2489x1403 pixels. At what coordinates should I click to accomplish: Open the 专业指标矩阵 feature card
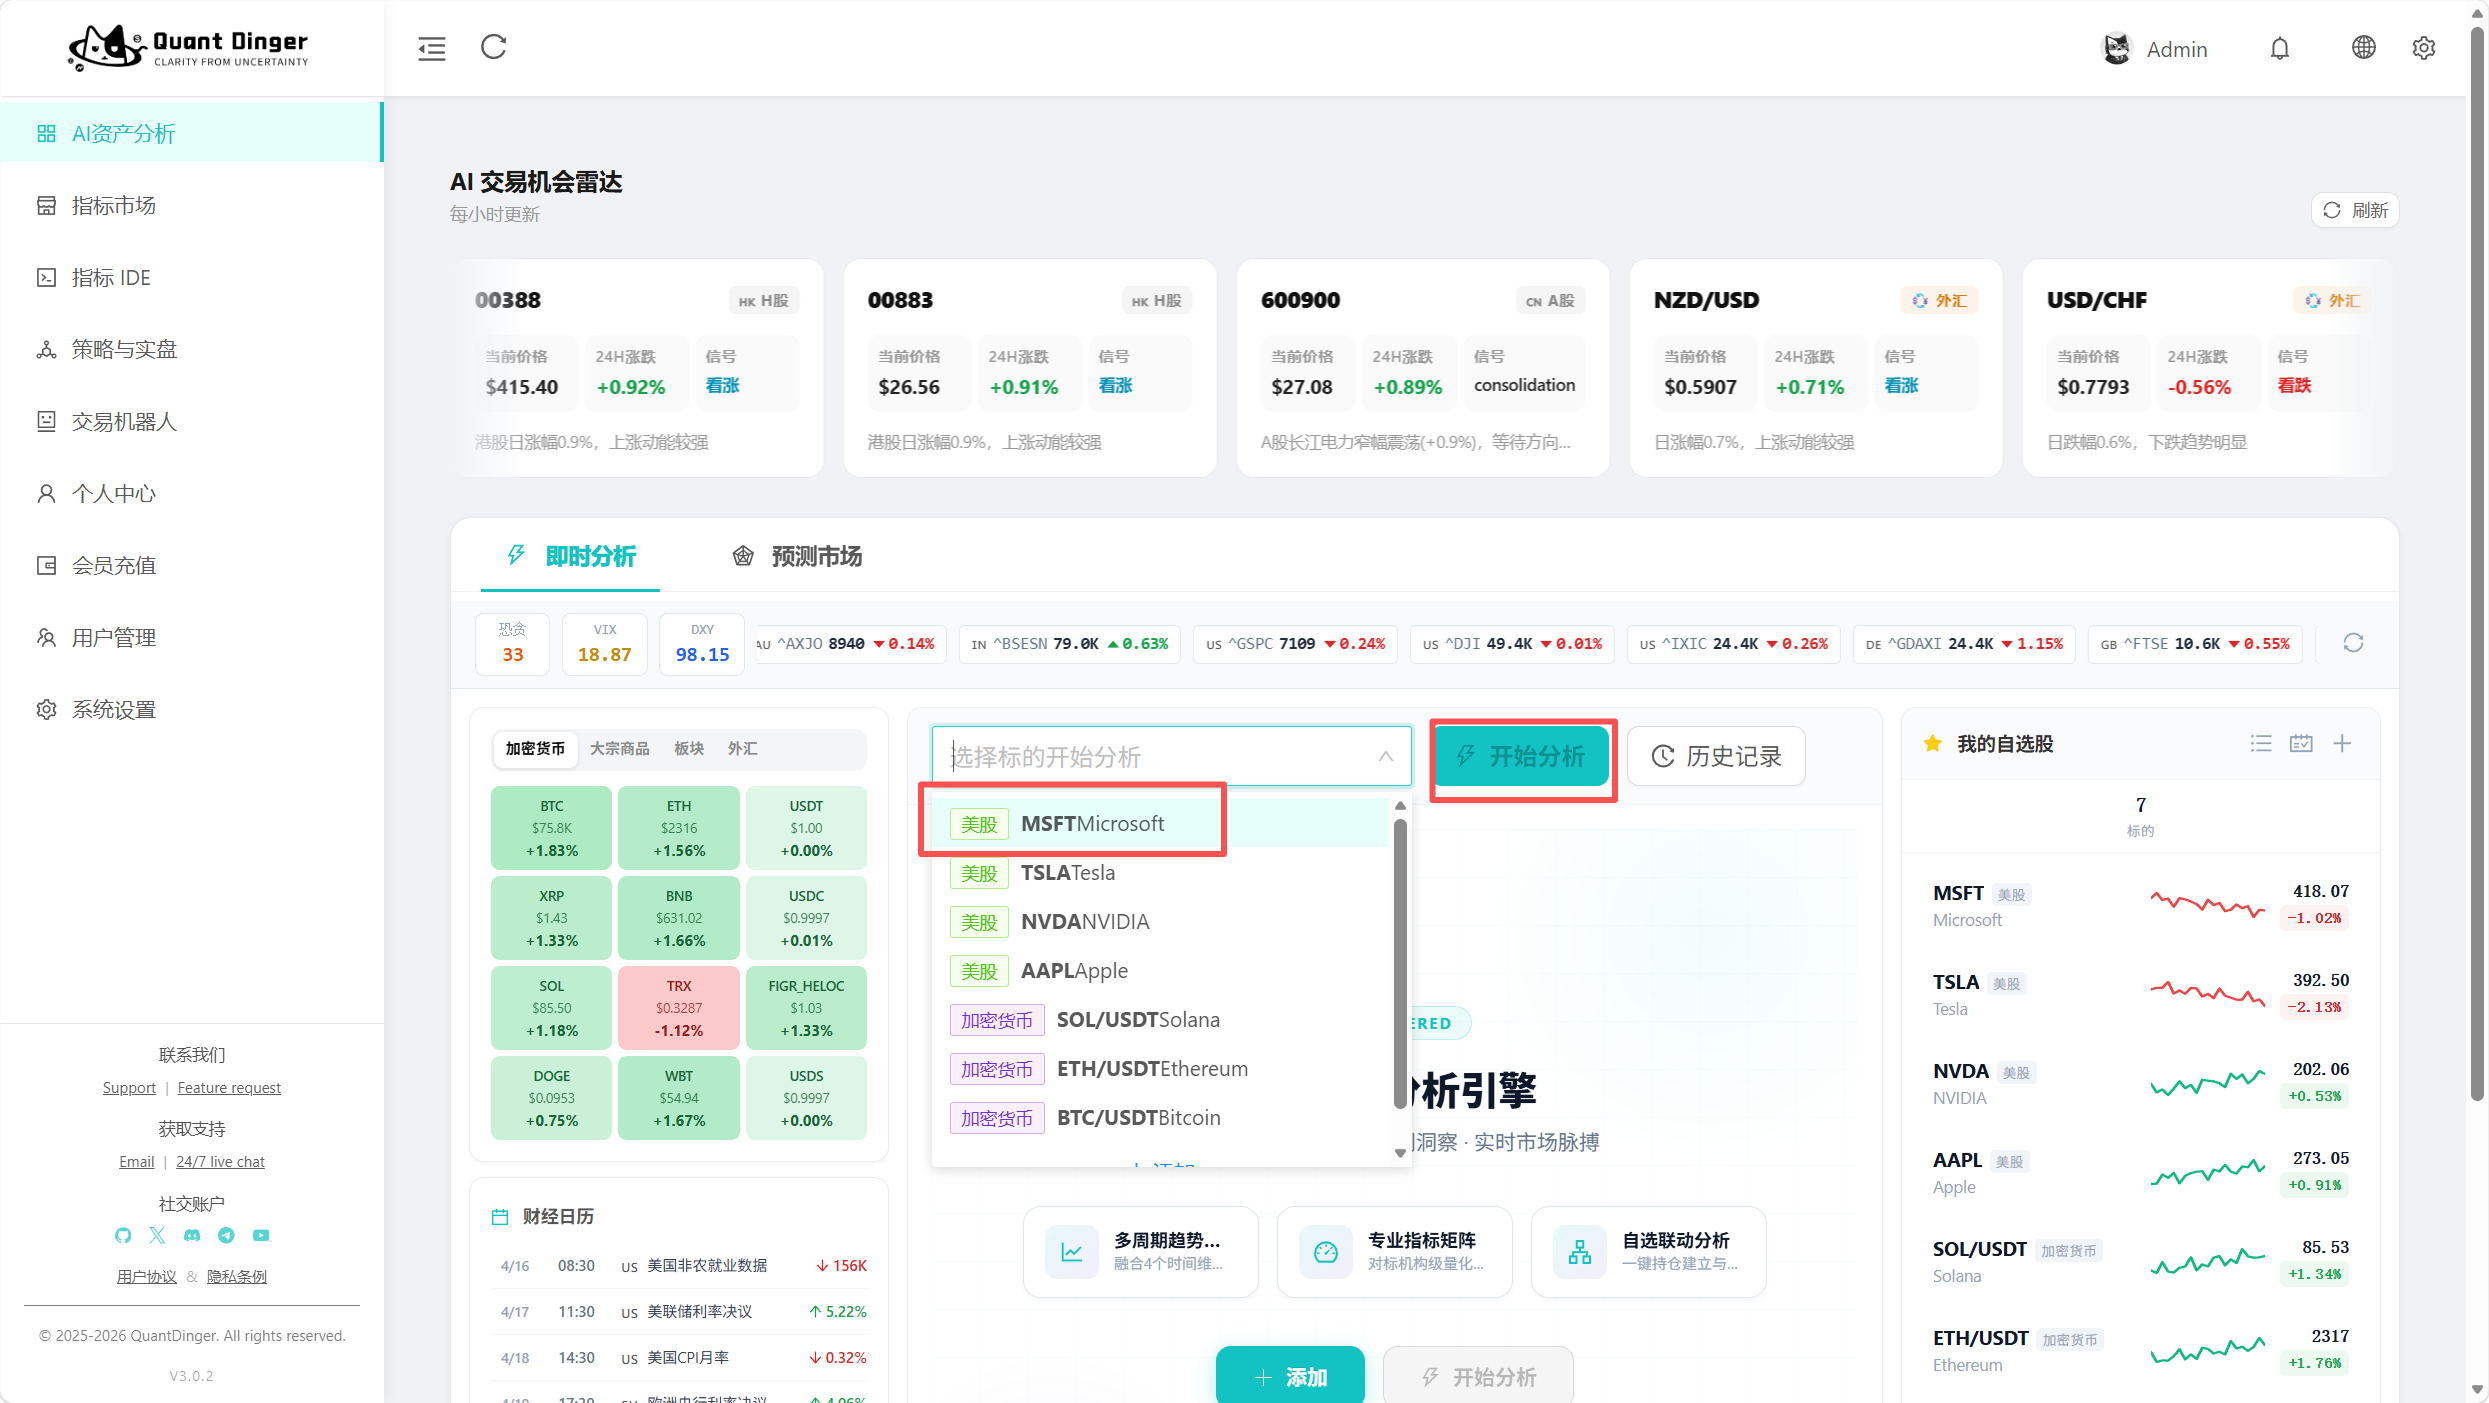click(x=1395, y=1251)
